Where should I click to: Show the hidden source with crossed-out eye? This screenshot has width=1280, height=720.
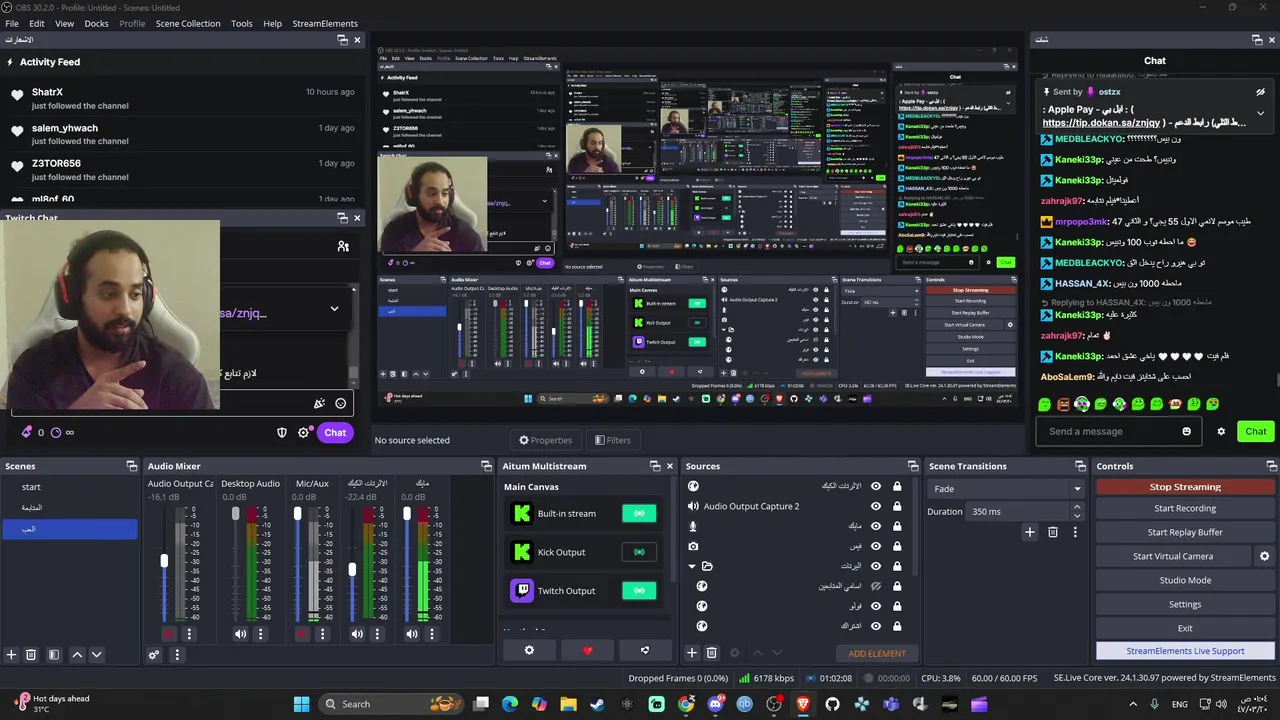[876, 586]
